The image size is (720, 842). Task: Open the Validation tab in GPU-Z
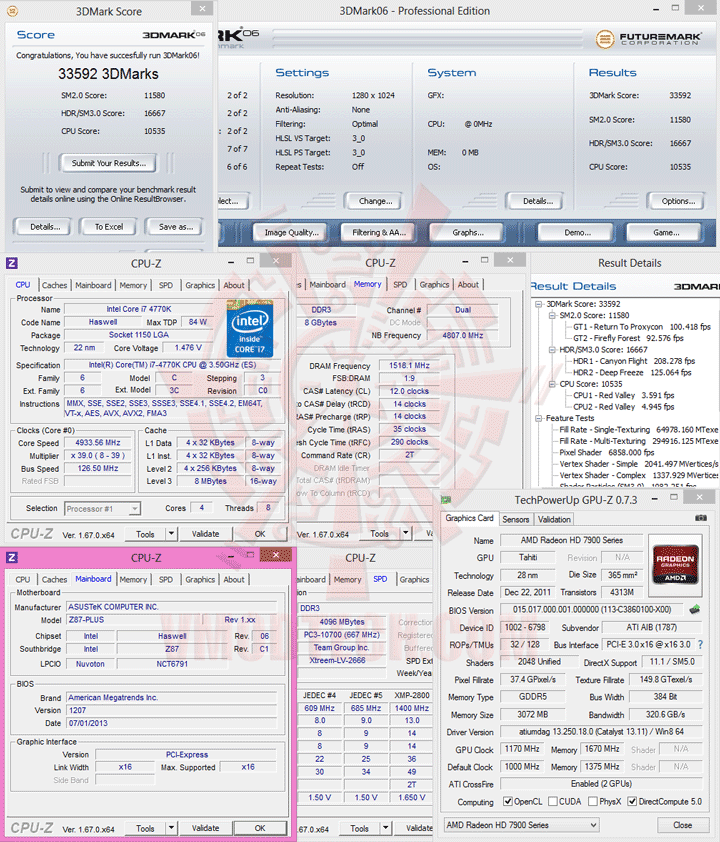click(x=554, y=519)
